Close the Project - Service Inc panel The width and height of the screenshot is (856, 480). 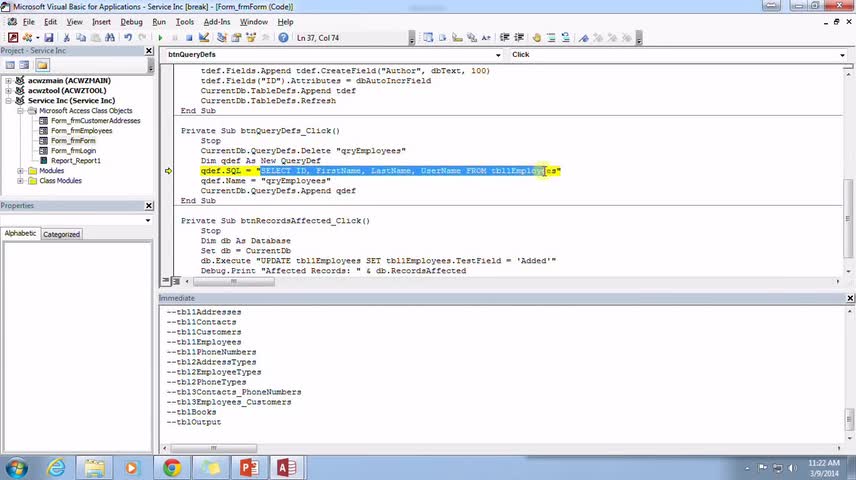point(149,50)
